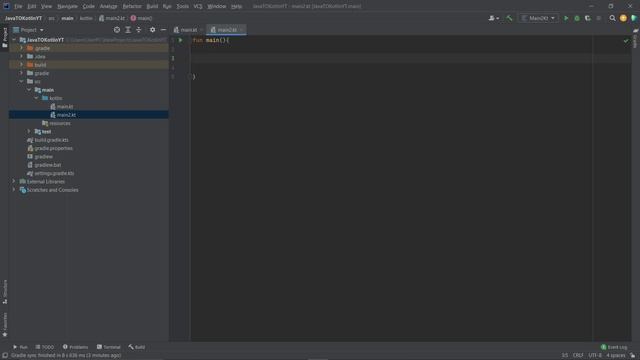Click UTF-8 encoding in status bar
Screen dimensions: 640x360
click(595, 356)
